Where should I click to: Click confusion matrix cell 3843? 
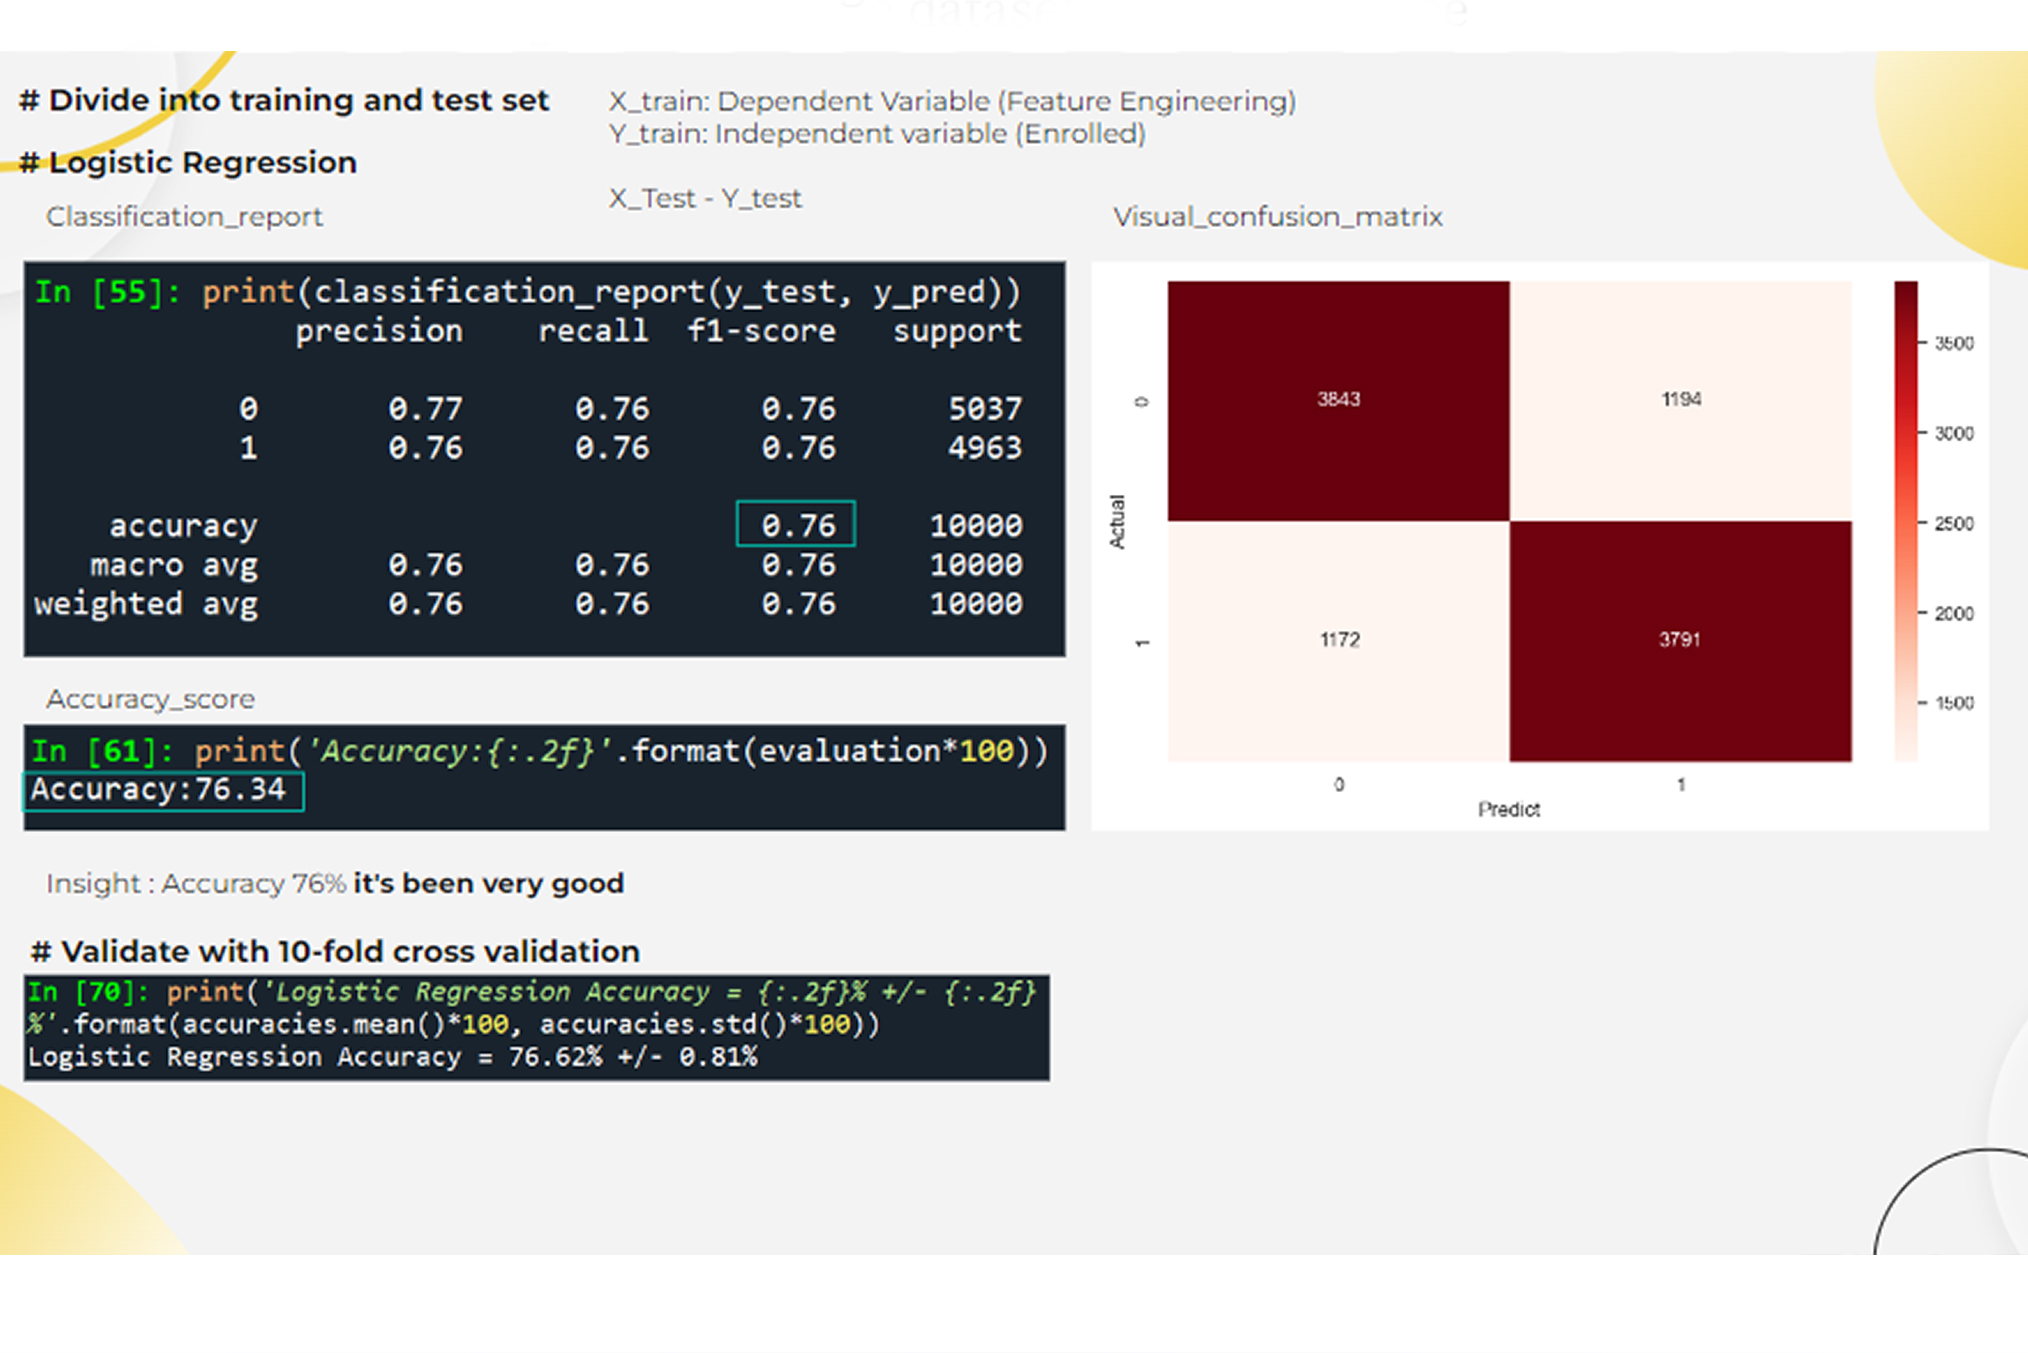pyautogui.click(x=1338, y=400)
